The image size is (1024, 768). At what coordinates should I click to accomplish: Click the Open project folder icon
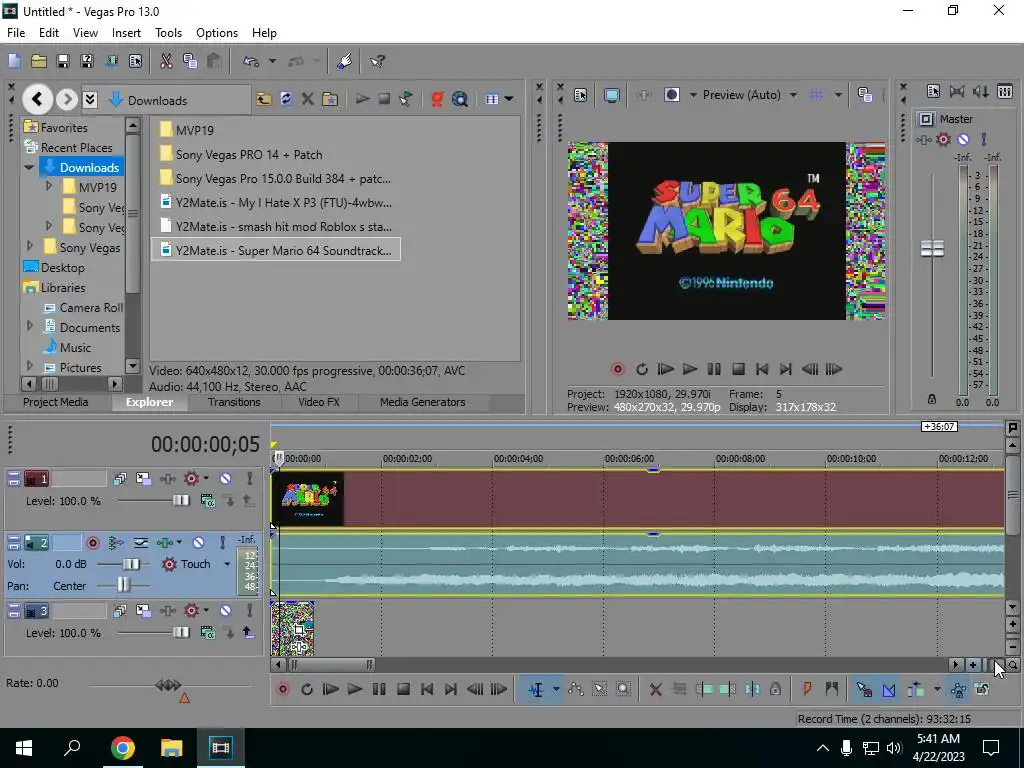[x=39, y=61]
